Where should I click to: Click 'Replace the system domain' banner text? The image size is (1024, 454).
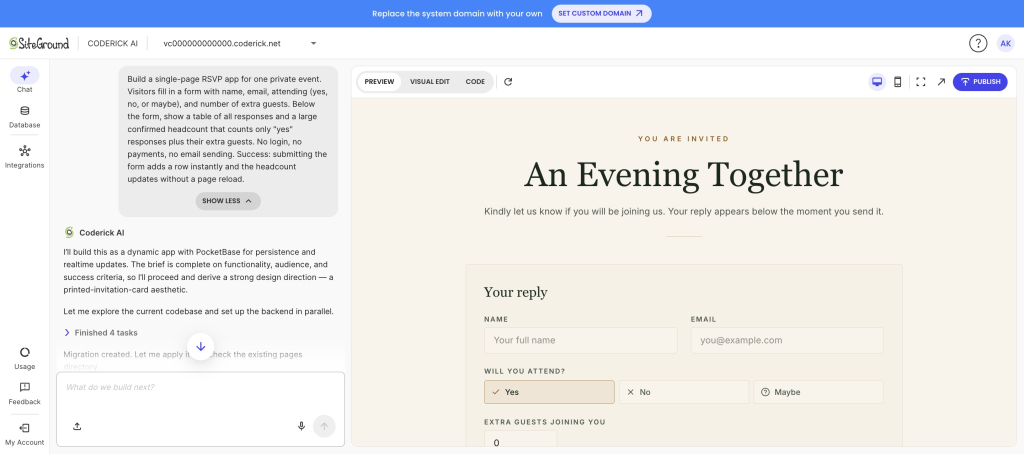pos(457,13)
